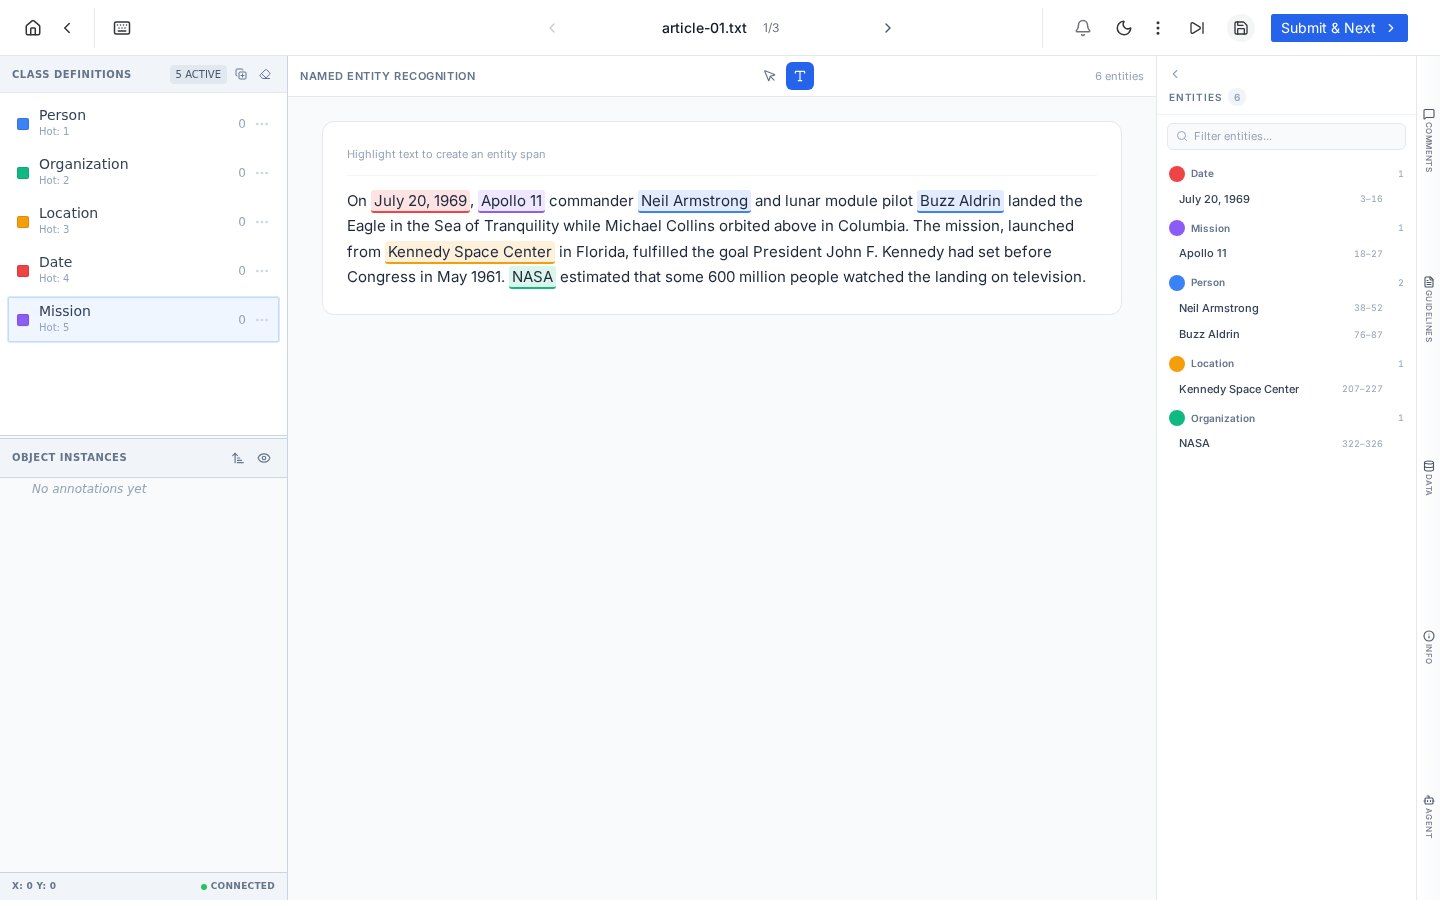Image resolution: width=1440 pixels, height=900 pixels.
Task: Copy the class definitions with the duplicate icon
Action: (241, 74)
